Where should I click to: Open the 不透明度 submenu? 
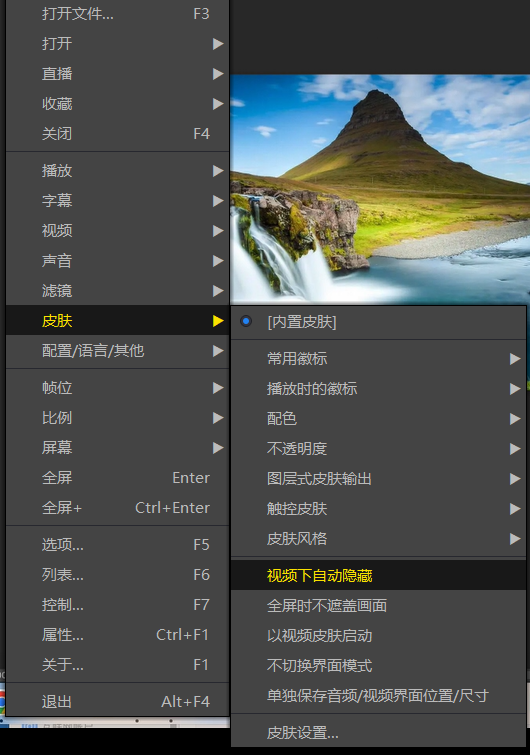point(378,449)
